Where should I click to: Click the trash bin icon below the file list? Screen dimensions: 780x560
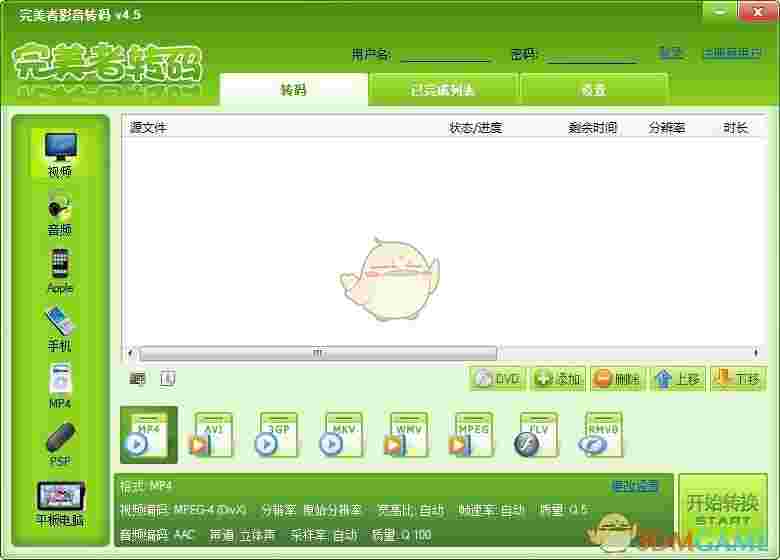click(168, 379)
